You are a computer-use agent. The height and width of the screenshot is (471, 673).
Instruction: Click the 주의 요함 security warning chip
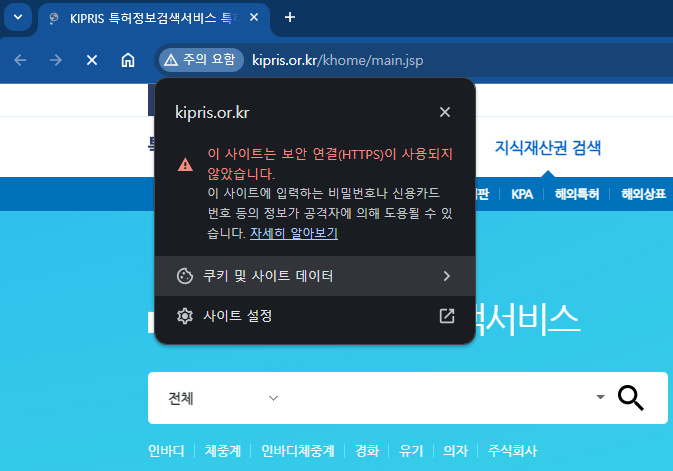pyautogui.click(x=201, y=60)
